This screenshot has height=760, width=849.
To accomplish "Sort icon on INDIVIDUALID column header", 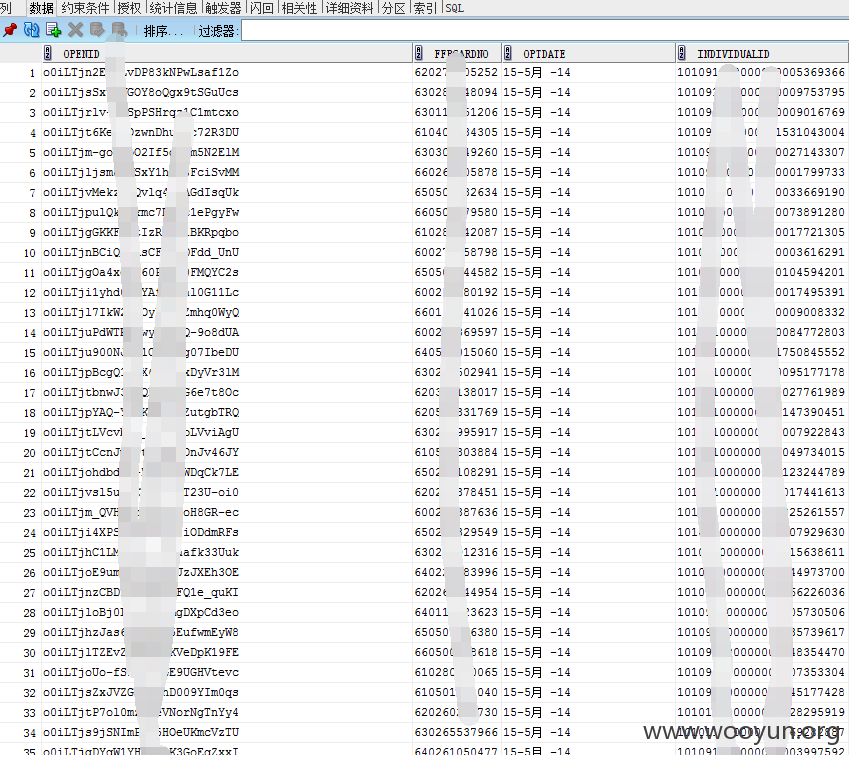I will 682,53.
